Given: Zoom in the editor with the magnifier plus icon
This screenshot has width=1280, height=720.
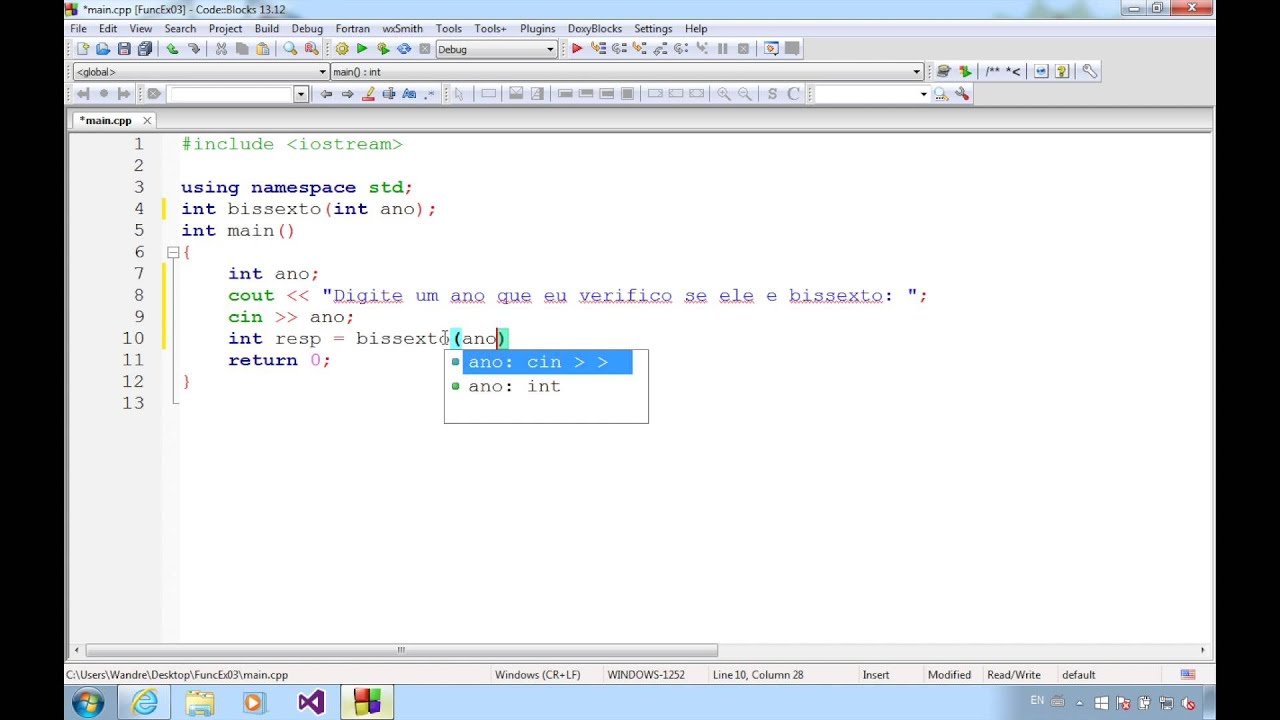Looking at the screenshot, I should pos(723,94).
